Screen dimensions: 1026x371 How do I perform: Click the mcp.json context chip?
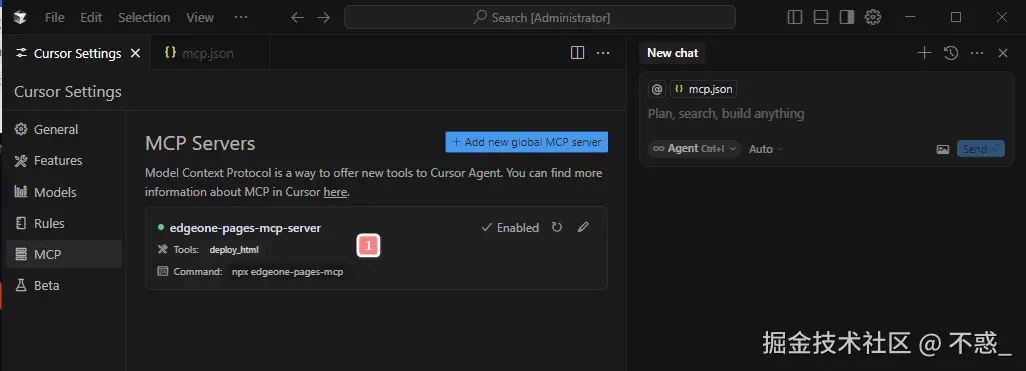703,89
